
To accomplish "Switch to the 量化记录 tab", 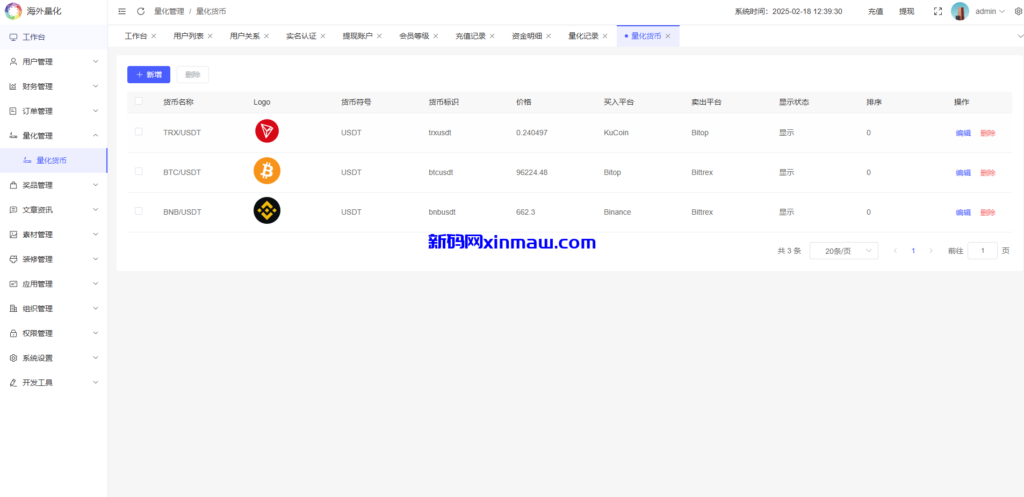I will pos(583,36).
